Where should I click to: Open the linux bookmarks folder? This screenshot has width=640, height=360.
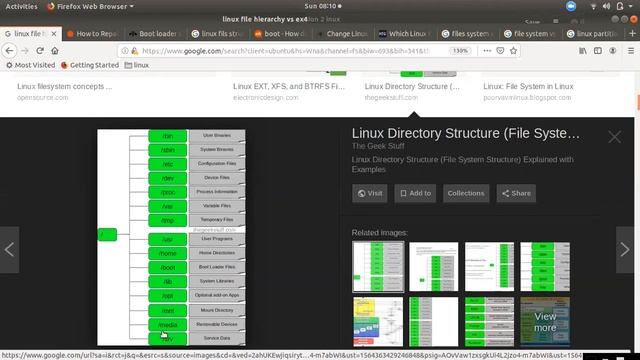click(x=137, y=65)
